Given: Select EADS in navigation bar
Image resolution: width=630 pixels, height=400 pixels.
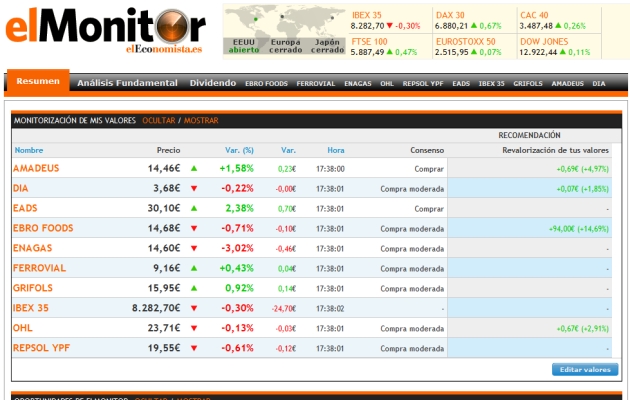Looking at the screenshot, I should (x=461, y=84).
